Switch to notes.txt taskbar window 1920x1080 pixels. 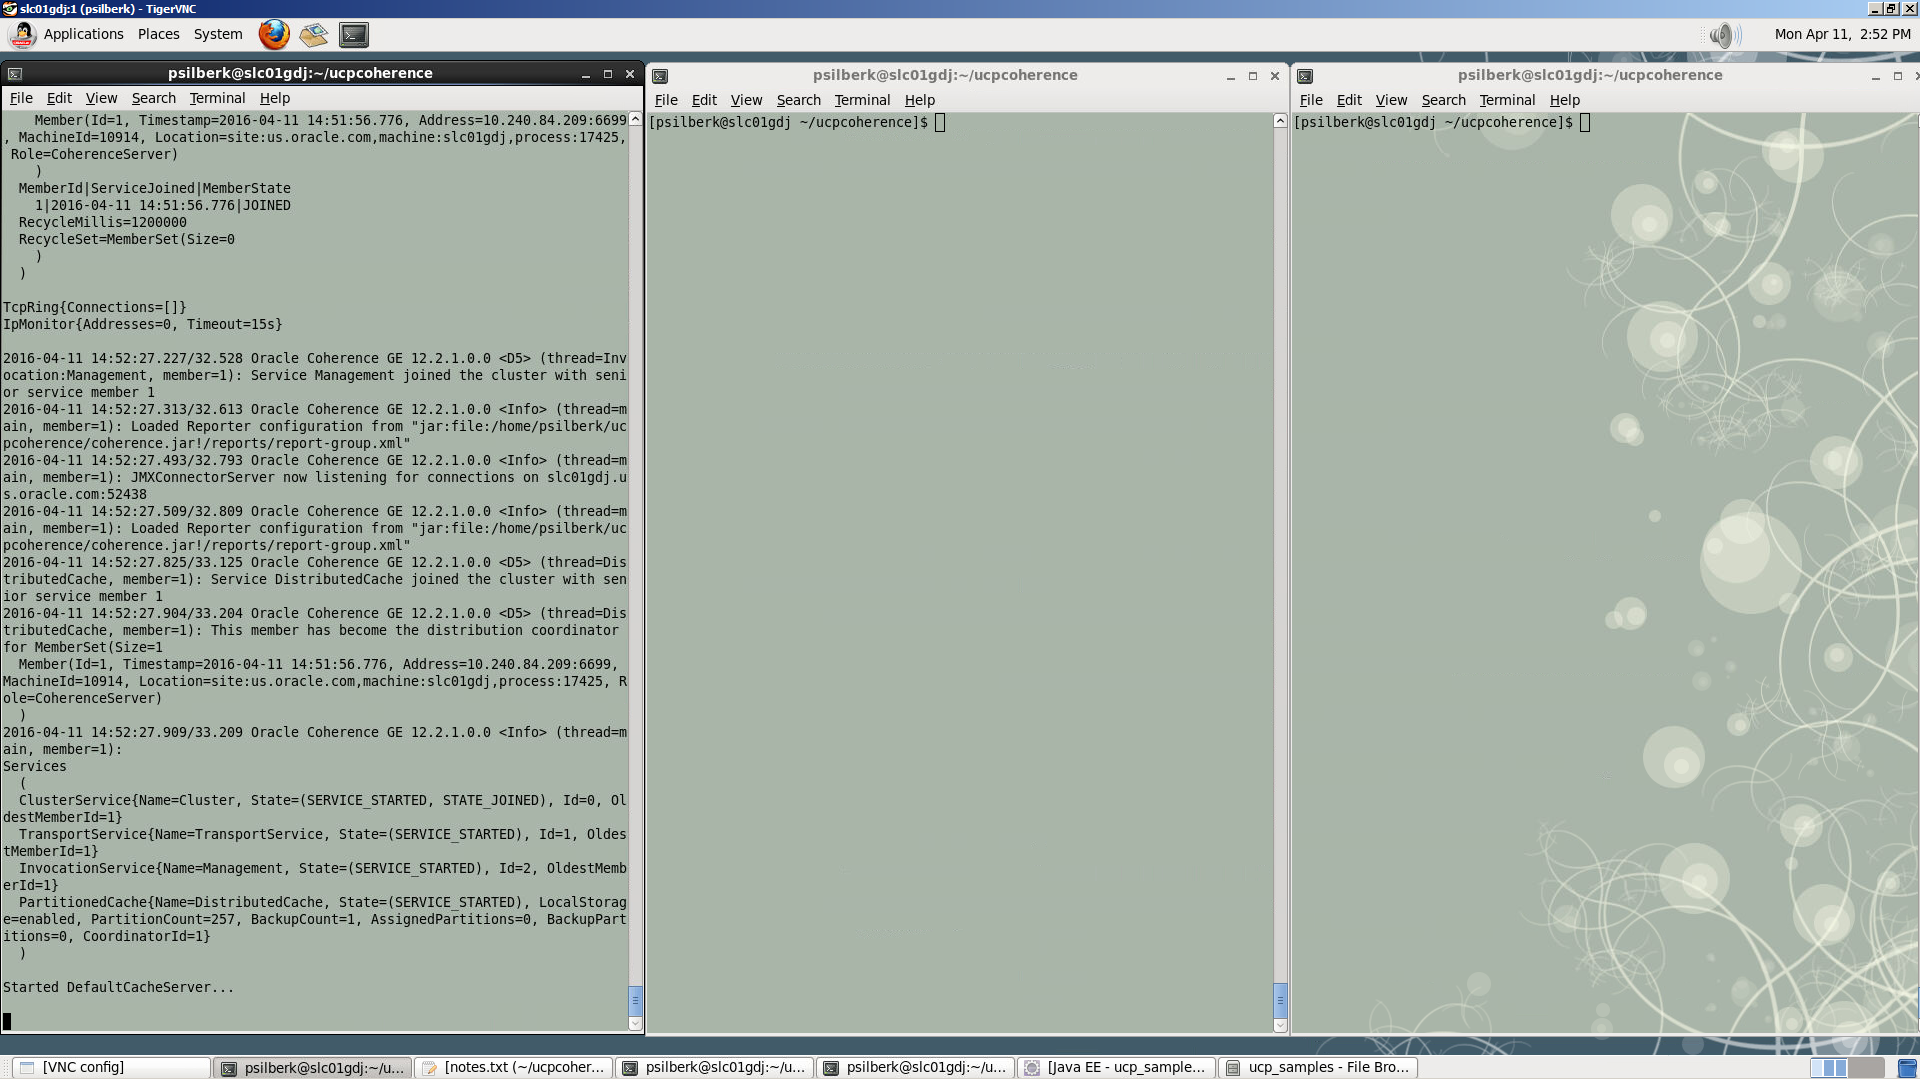click(x=514, y=1068)
